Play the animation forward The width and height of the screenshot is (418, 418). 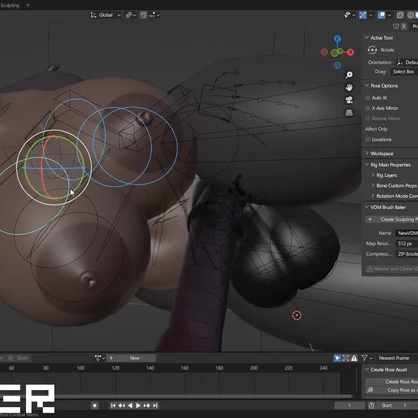[x=138, y=405]
